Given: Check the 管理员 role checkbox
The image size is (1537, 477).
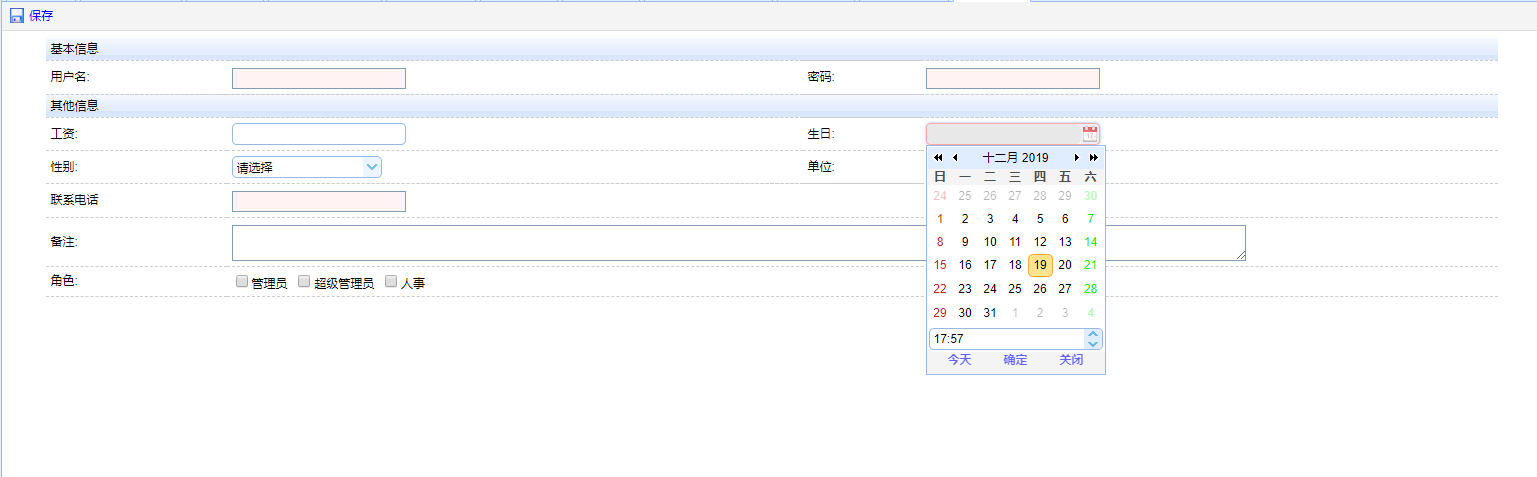Looking at the screenshot, I should coord(242,282).
